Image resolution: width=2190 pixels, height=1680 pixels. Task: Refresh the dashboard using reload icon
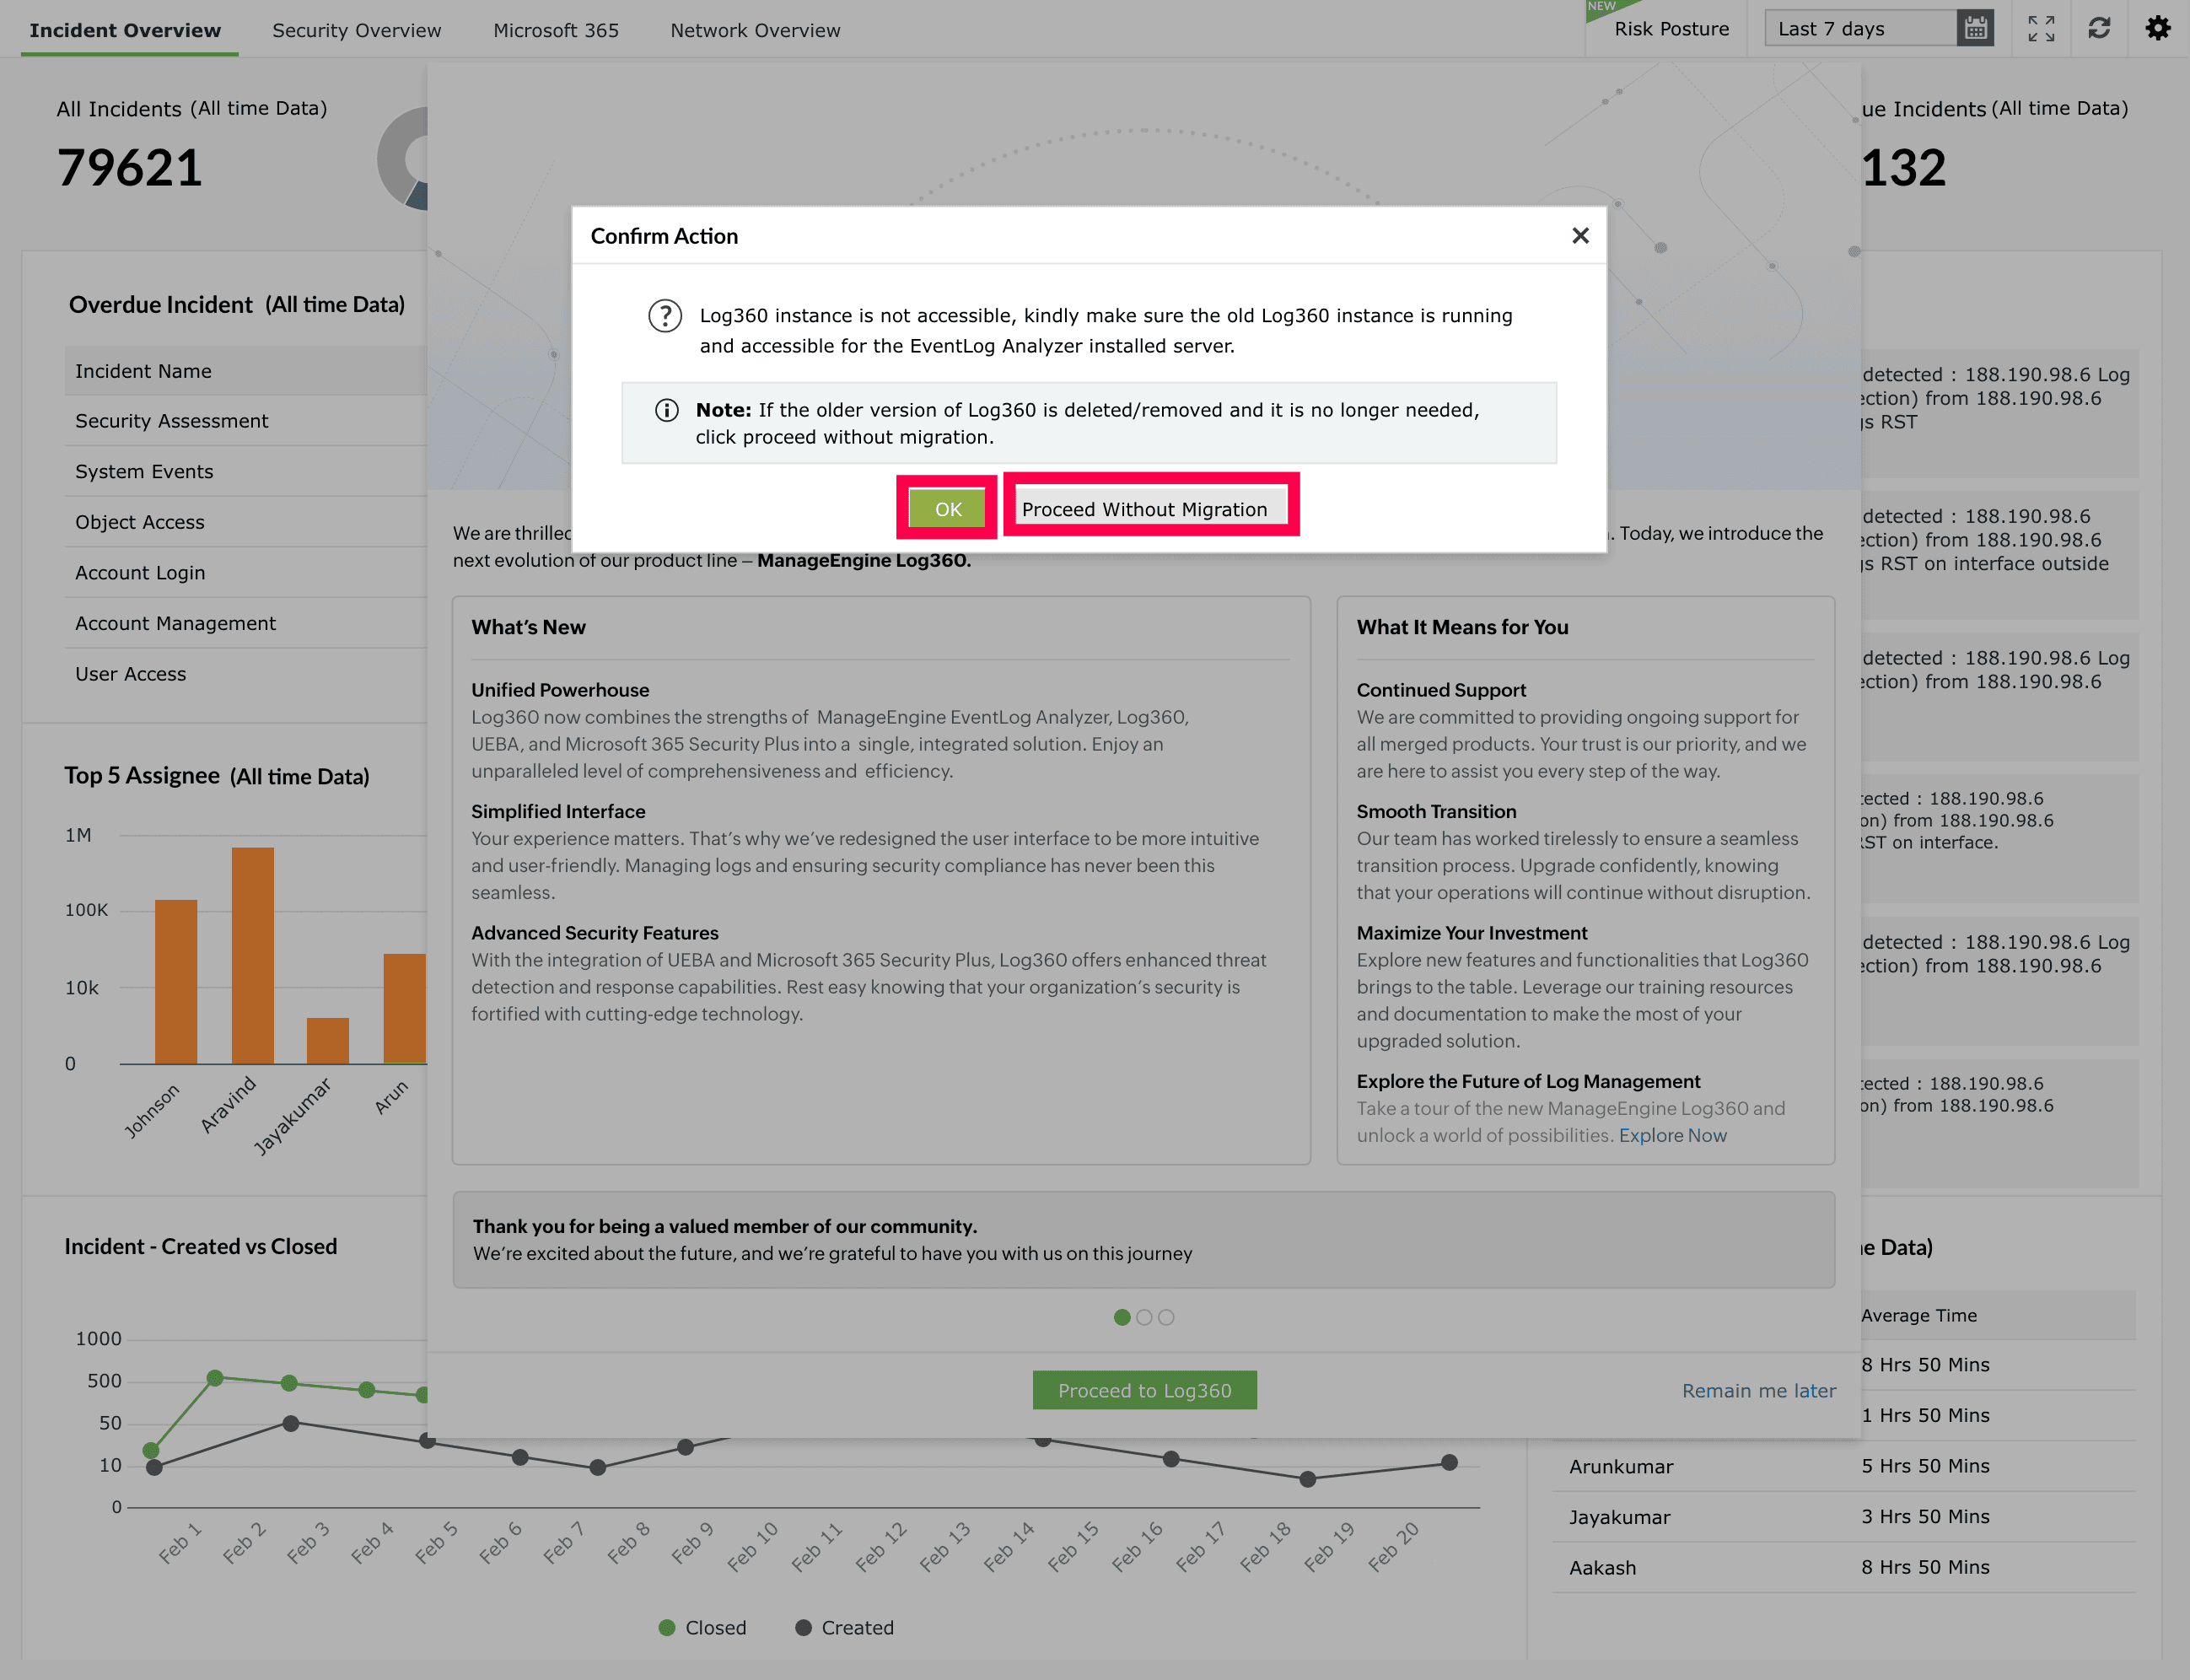(2099, 28)
